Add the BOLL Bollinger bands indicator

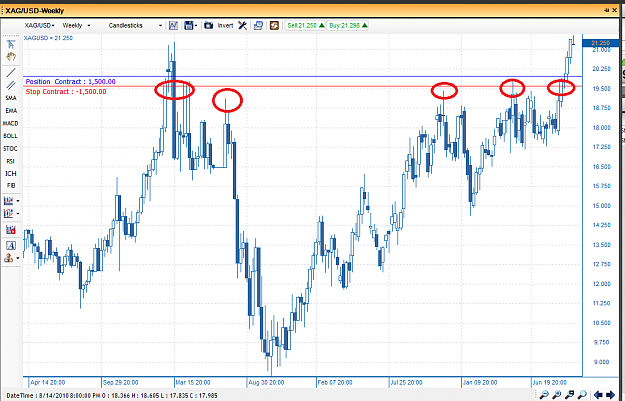(x=11, y=136)
